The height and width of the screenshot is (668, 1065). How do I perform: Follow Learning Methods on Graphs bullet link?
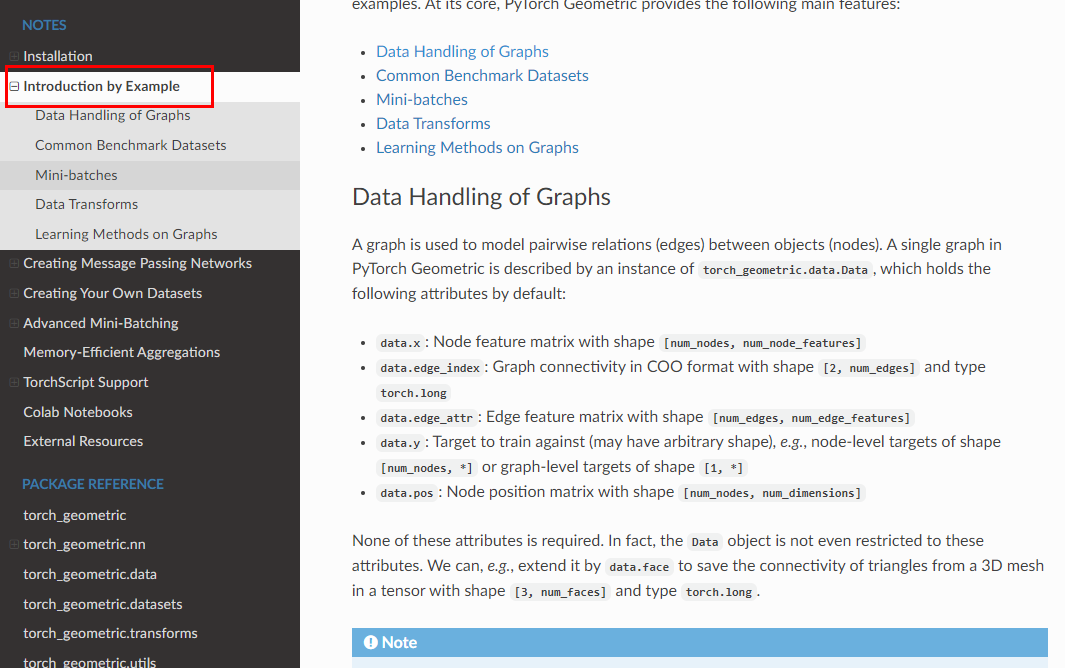click(x=477, y=147)
